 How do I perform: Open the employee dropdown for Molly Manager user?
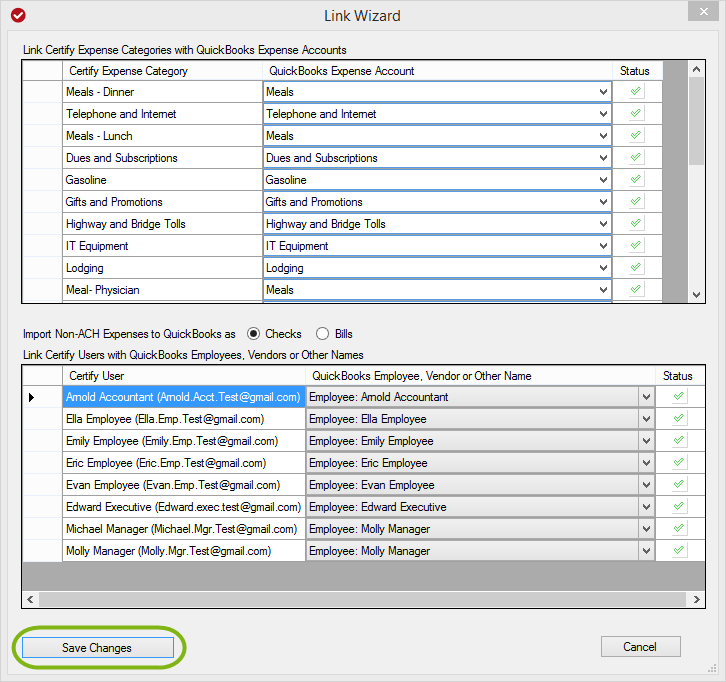point(646,551)
